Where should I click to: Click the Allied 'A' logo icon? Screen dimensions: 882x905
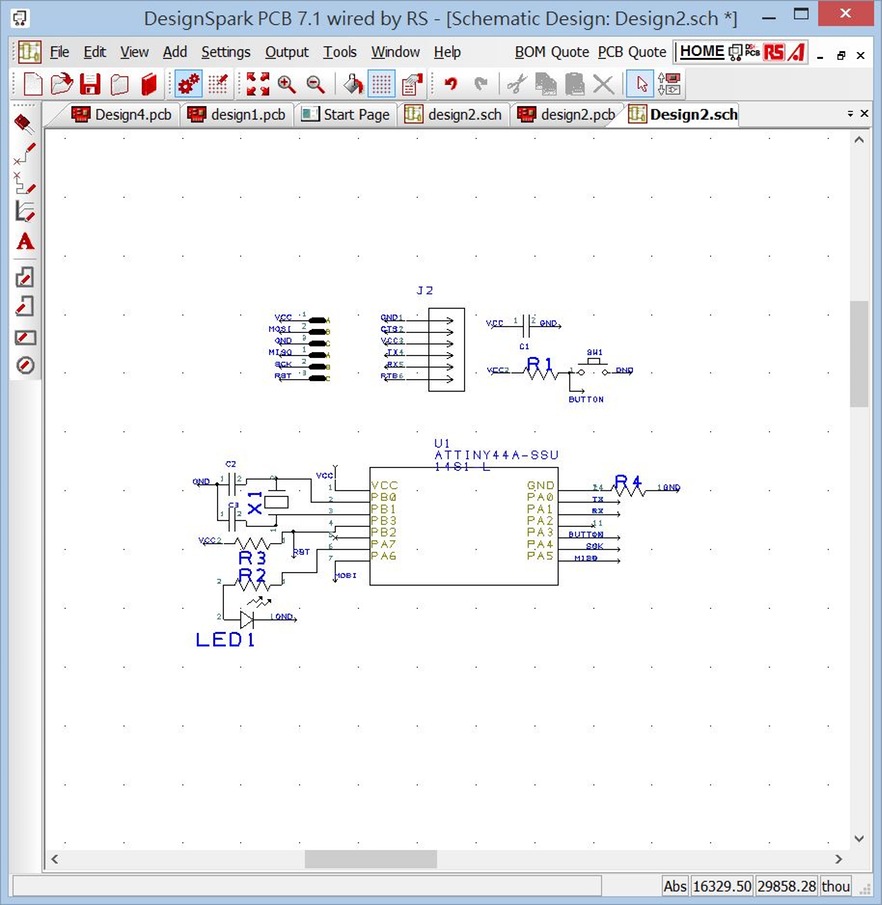(x=797, y=52)
